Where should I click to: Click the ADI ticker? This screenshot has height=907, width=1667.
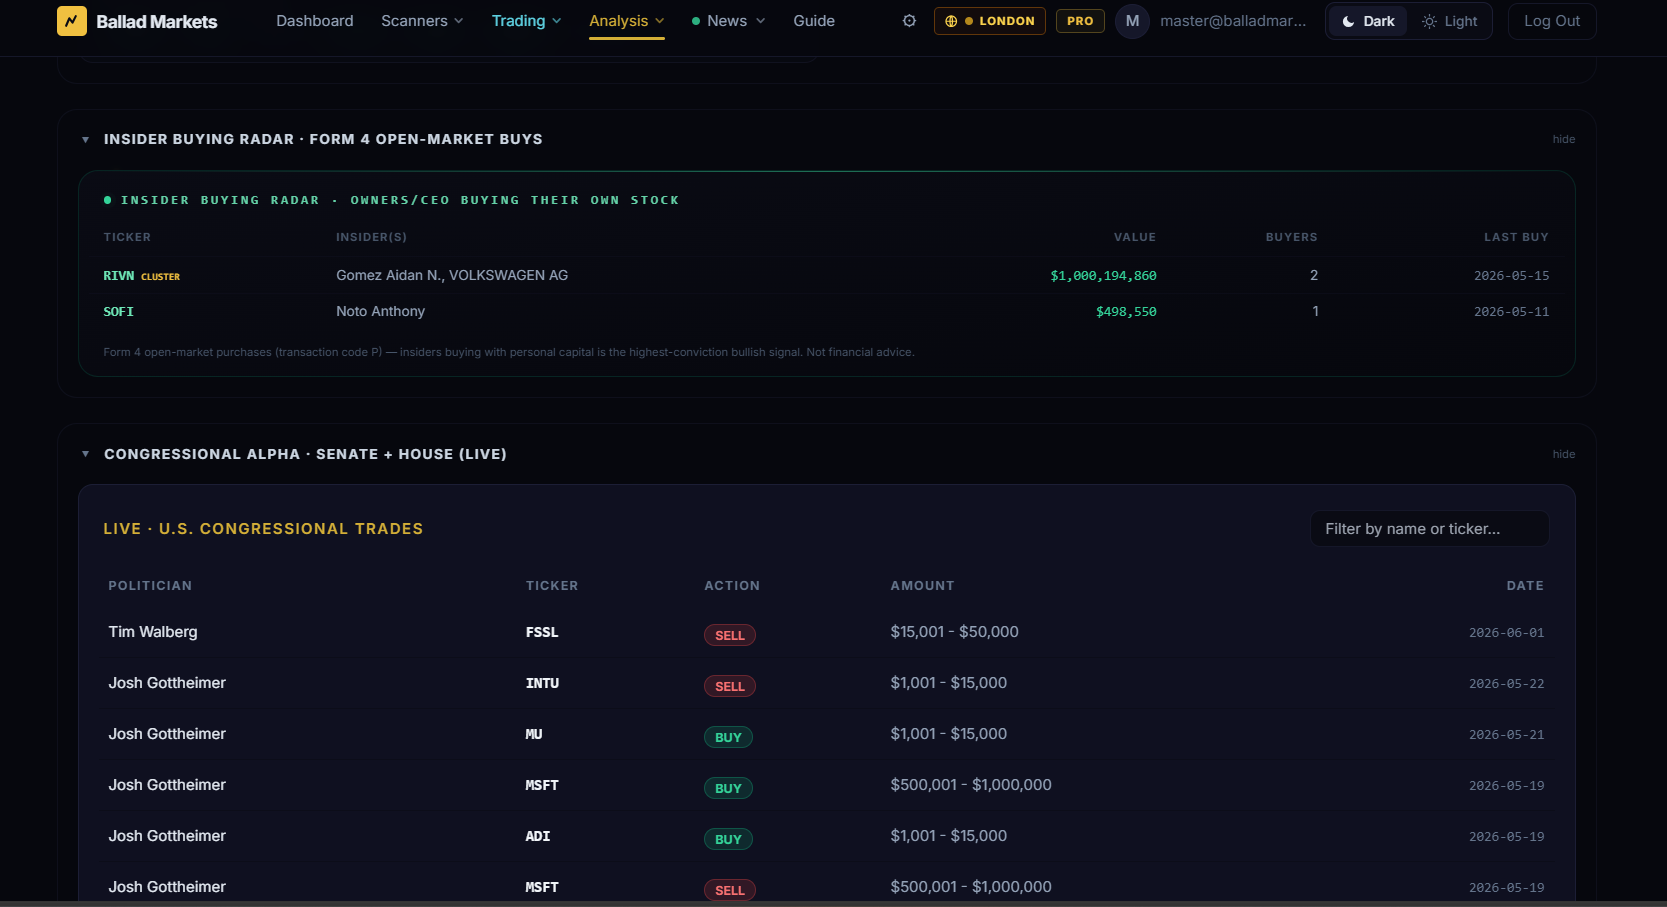[538, 837]
